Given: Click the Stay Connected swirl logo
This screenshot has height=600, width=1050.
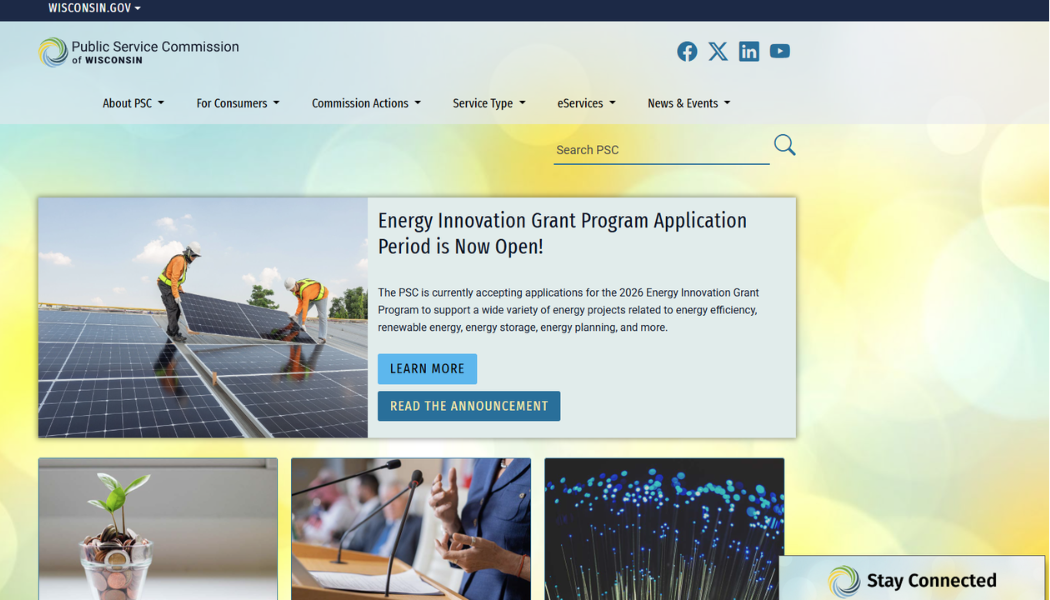Looking at the screenshot, I should tap(844, 581).
